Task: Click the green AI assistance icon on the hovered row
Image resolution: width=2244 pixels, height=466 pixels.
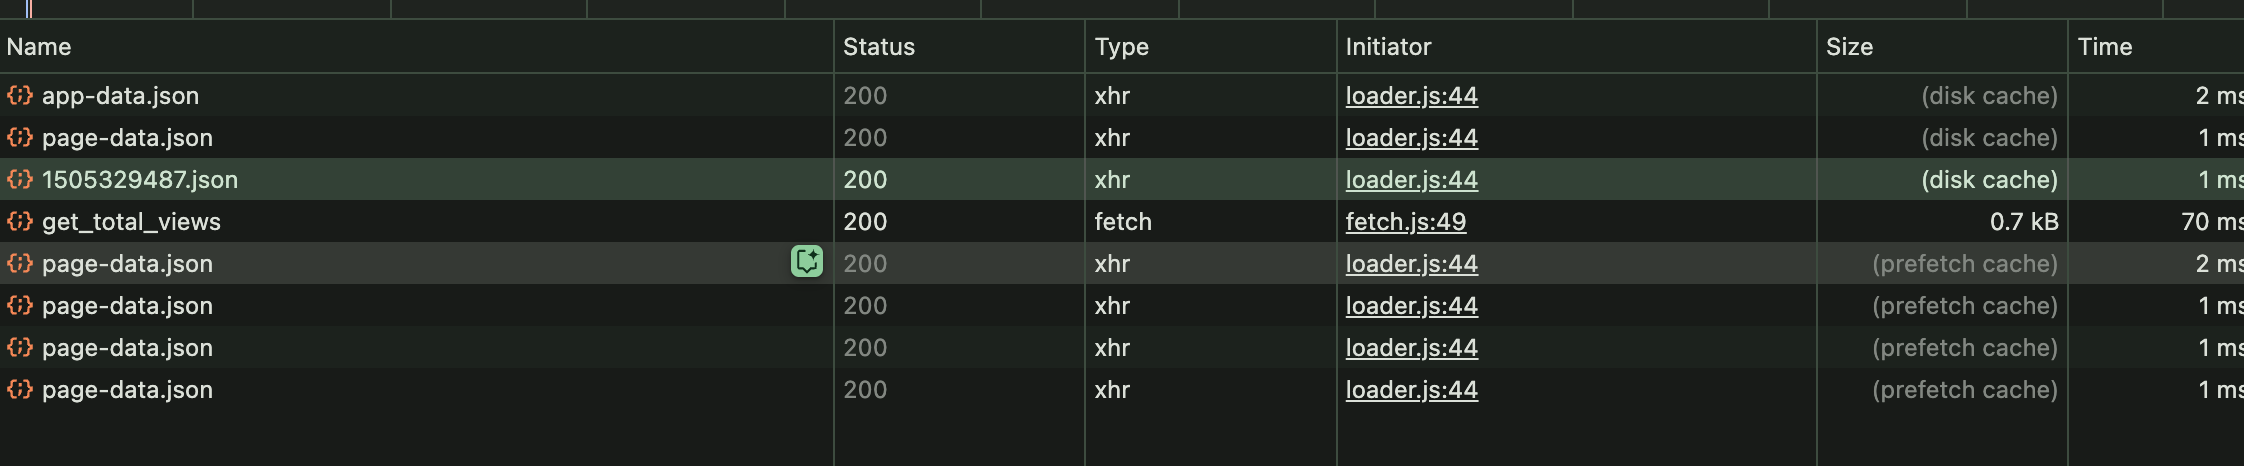Action: pyautogui.click(x=806, y=262)
